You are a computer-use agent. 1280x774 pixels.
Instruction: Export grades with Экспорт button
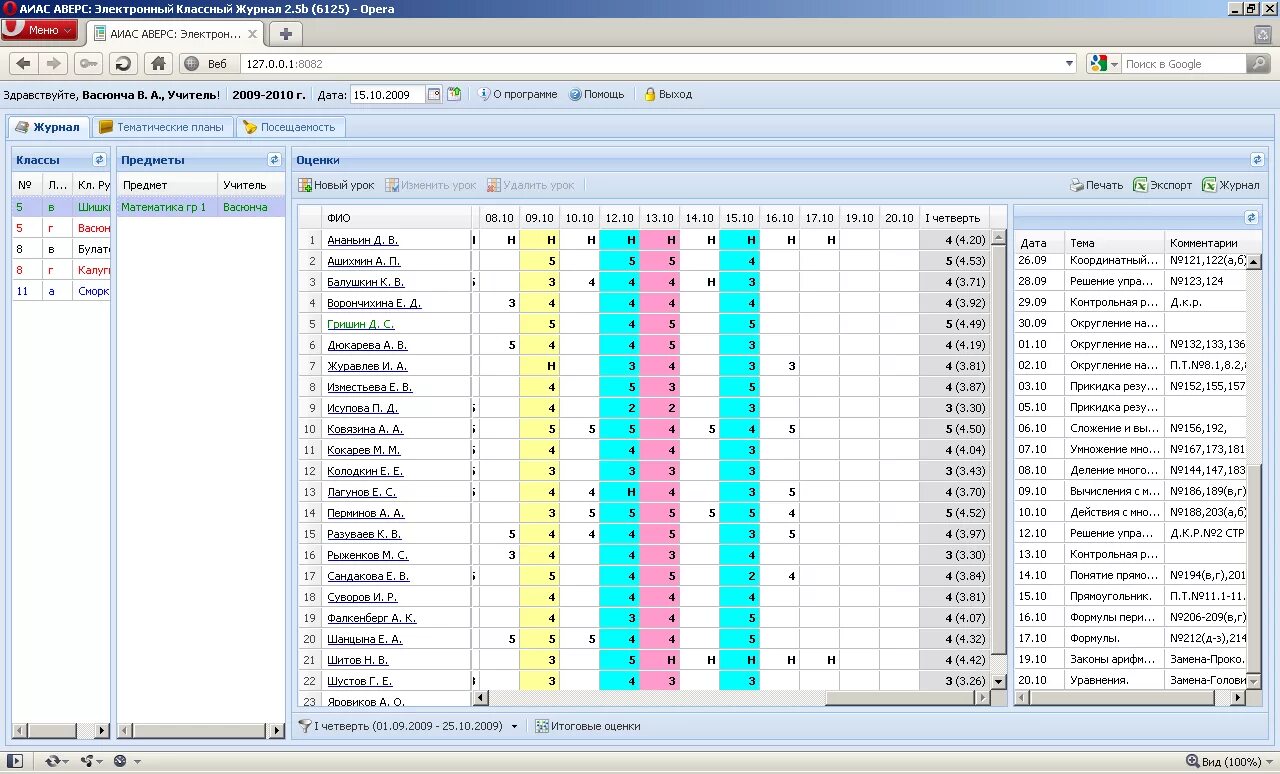tap(1163, 185)
